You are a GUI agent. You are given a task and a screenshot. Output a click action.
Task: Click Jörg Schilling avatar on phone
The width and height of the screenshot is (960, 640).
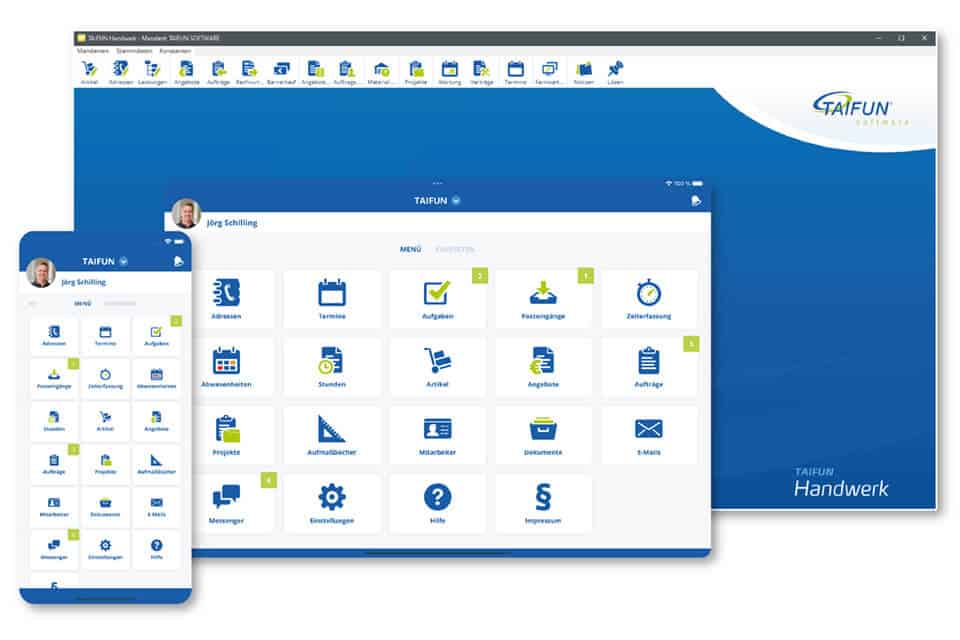click(42, 273)
